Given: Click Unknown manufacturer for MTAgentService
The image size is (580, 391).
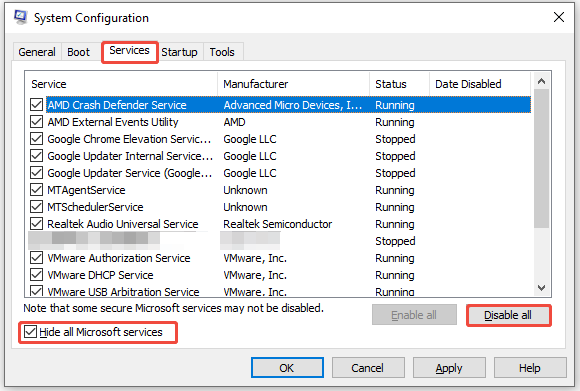Looking at the screenshot, I should (x=245, y=190).
